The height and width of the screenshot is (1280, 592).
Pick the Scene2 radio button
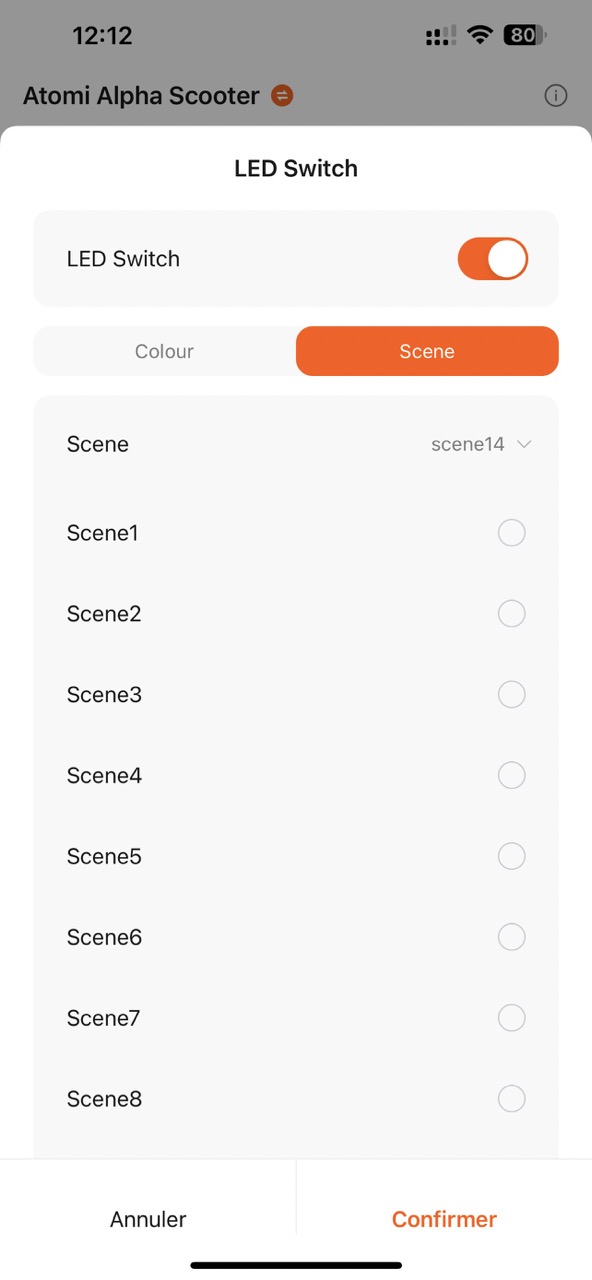pos(511,613)
